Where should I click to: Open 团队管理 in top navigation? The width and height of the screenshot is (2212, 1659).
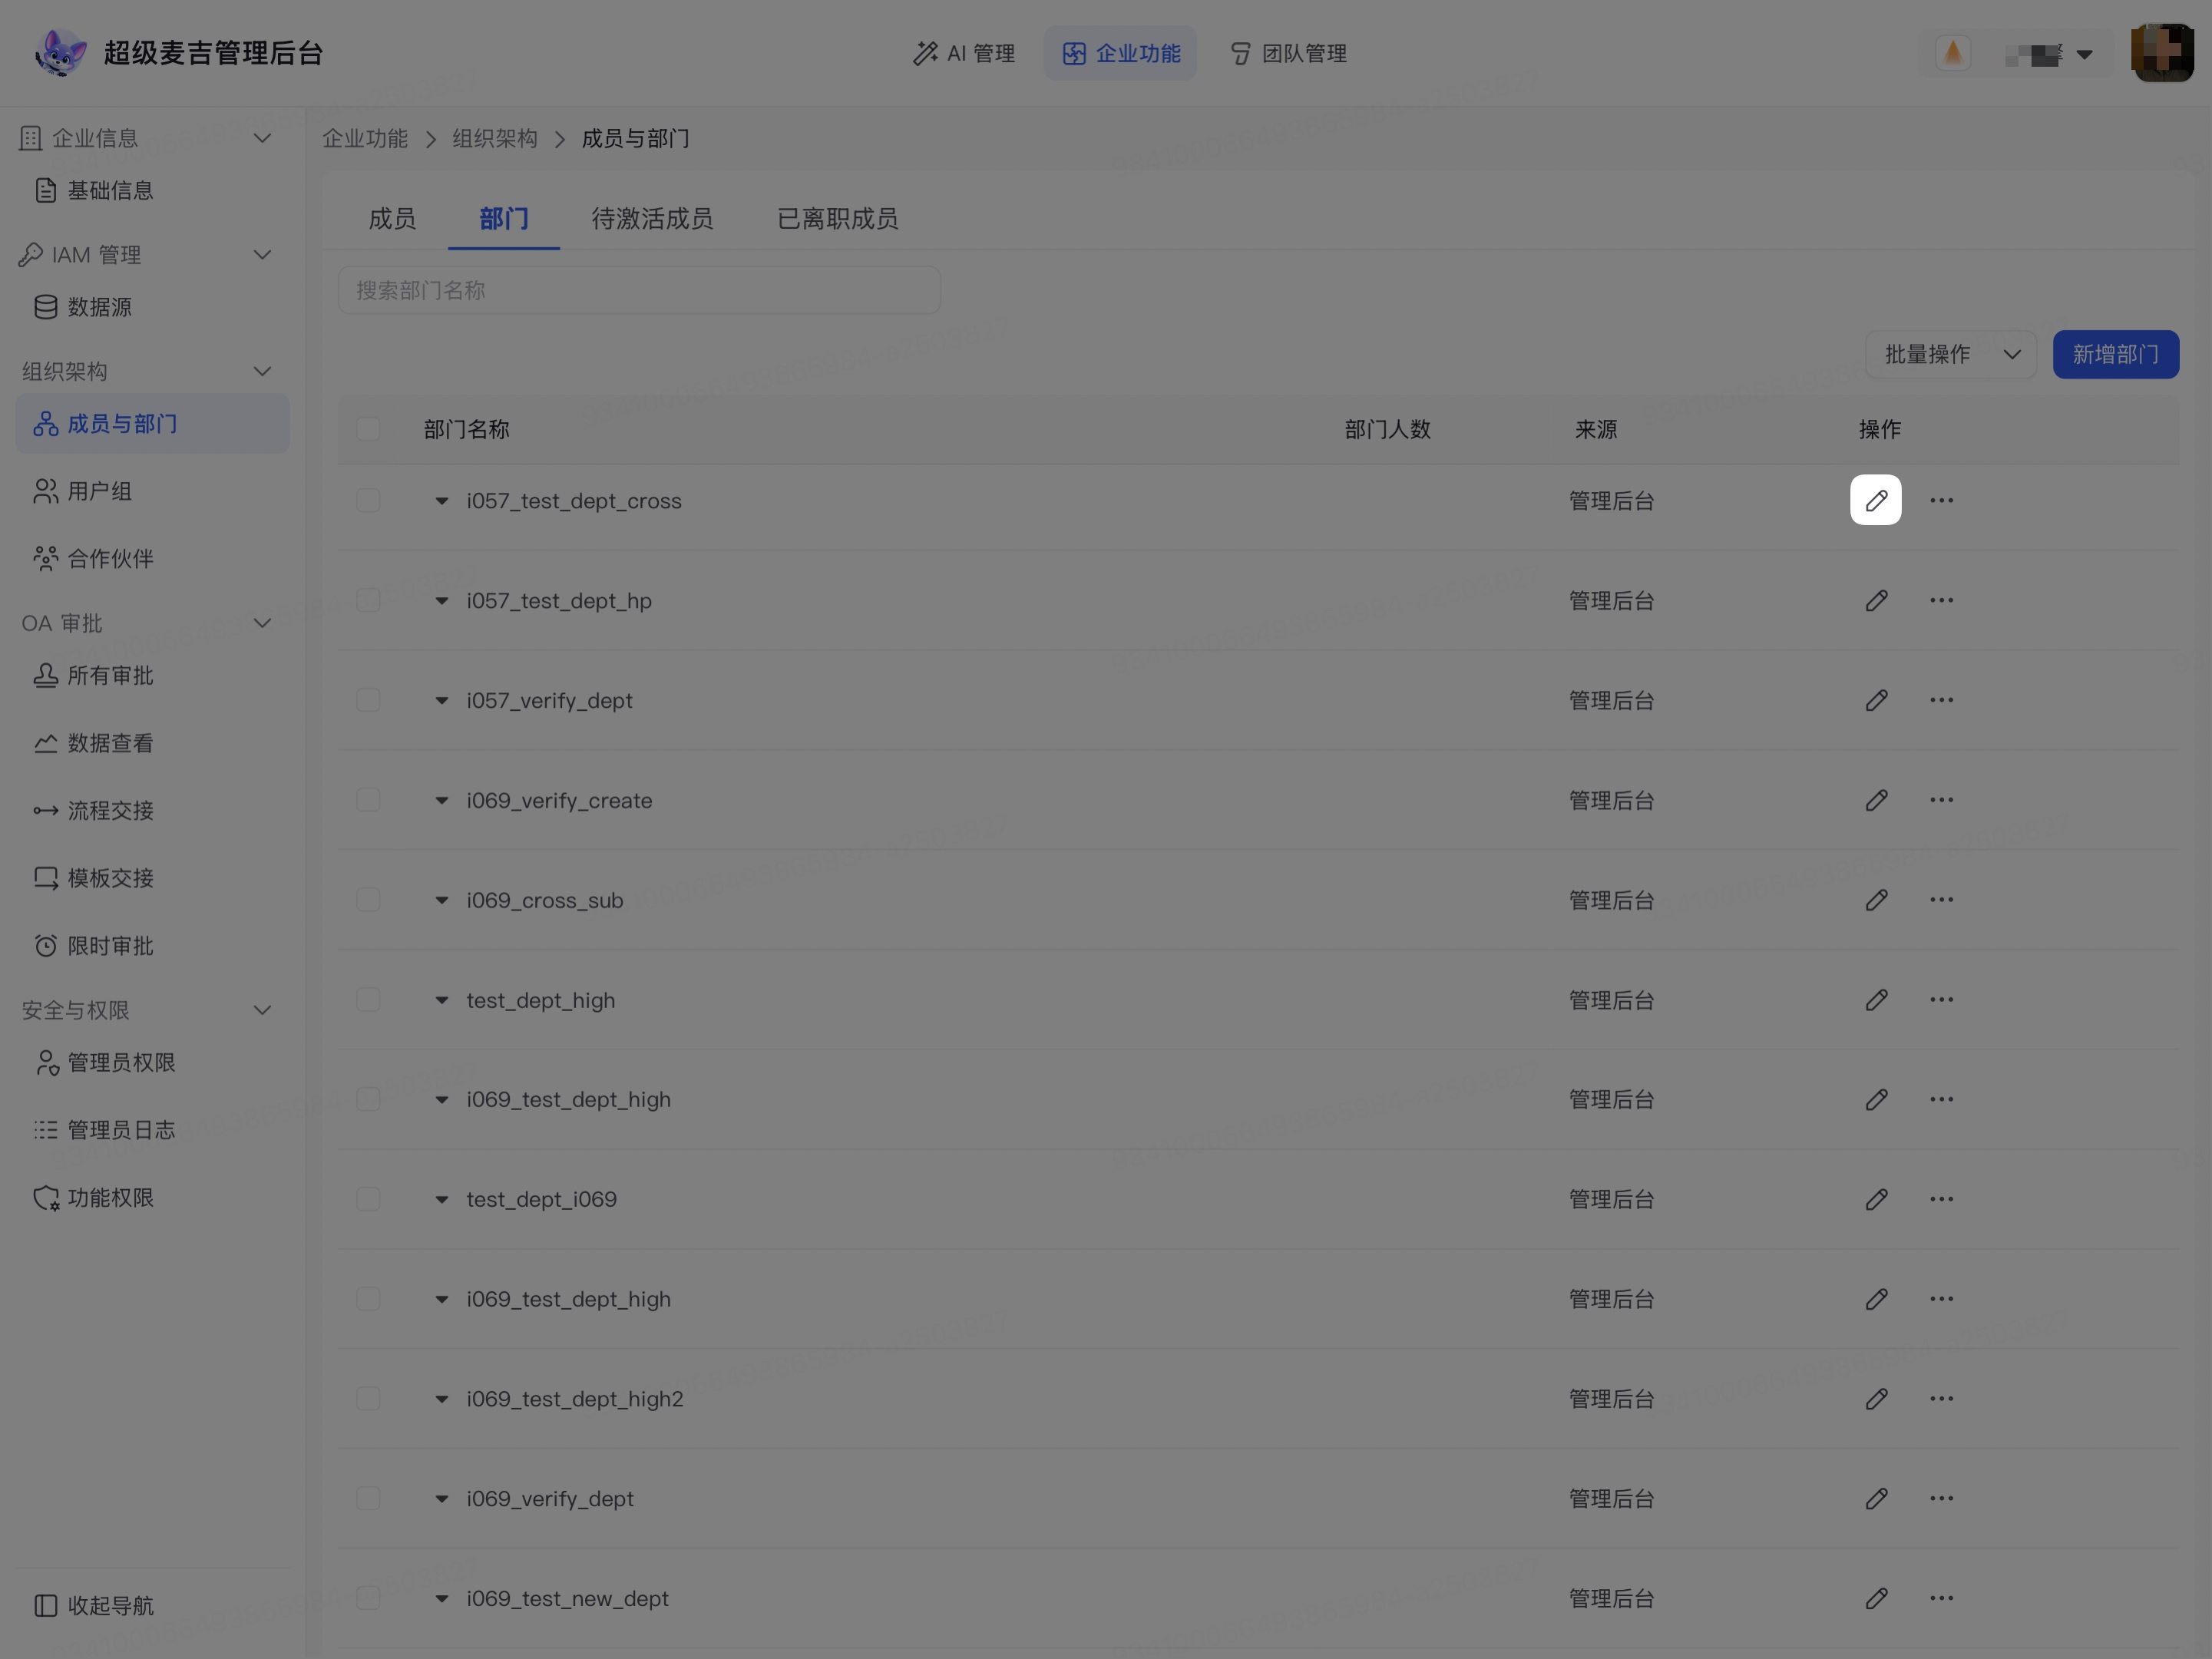1288,53
